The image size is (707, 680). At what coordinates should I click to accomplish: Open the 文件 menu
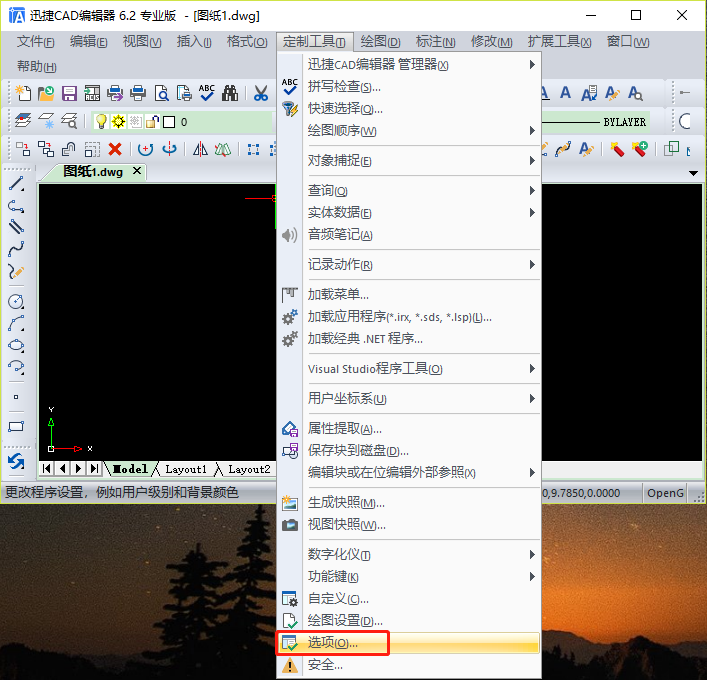(36, 42)
